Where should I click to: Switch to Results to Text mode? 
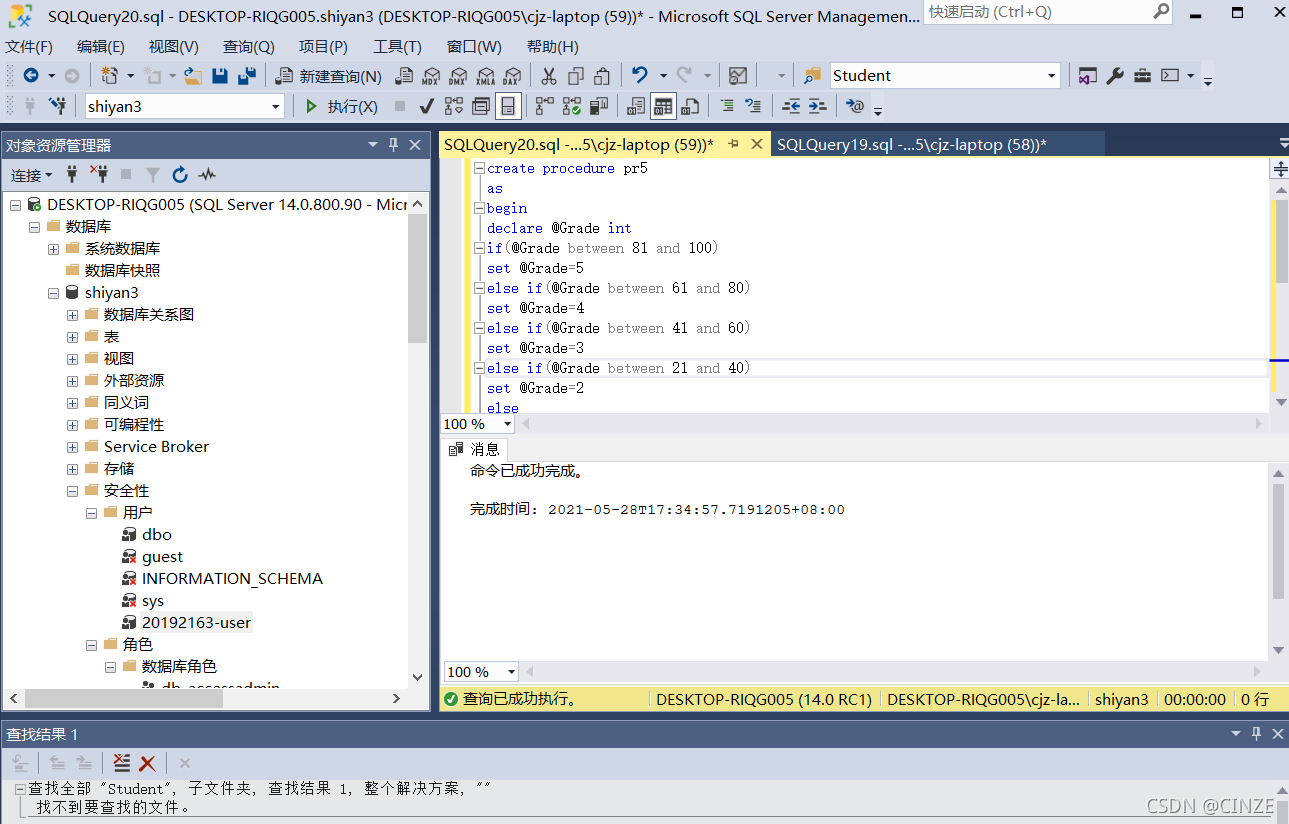(636, 106)
